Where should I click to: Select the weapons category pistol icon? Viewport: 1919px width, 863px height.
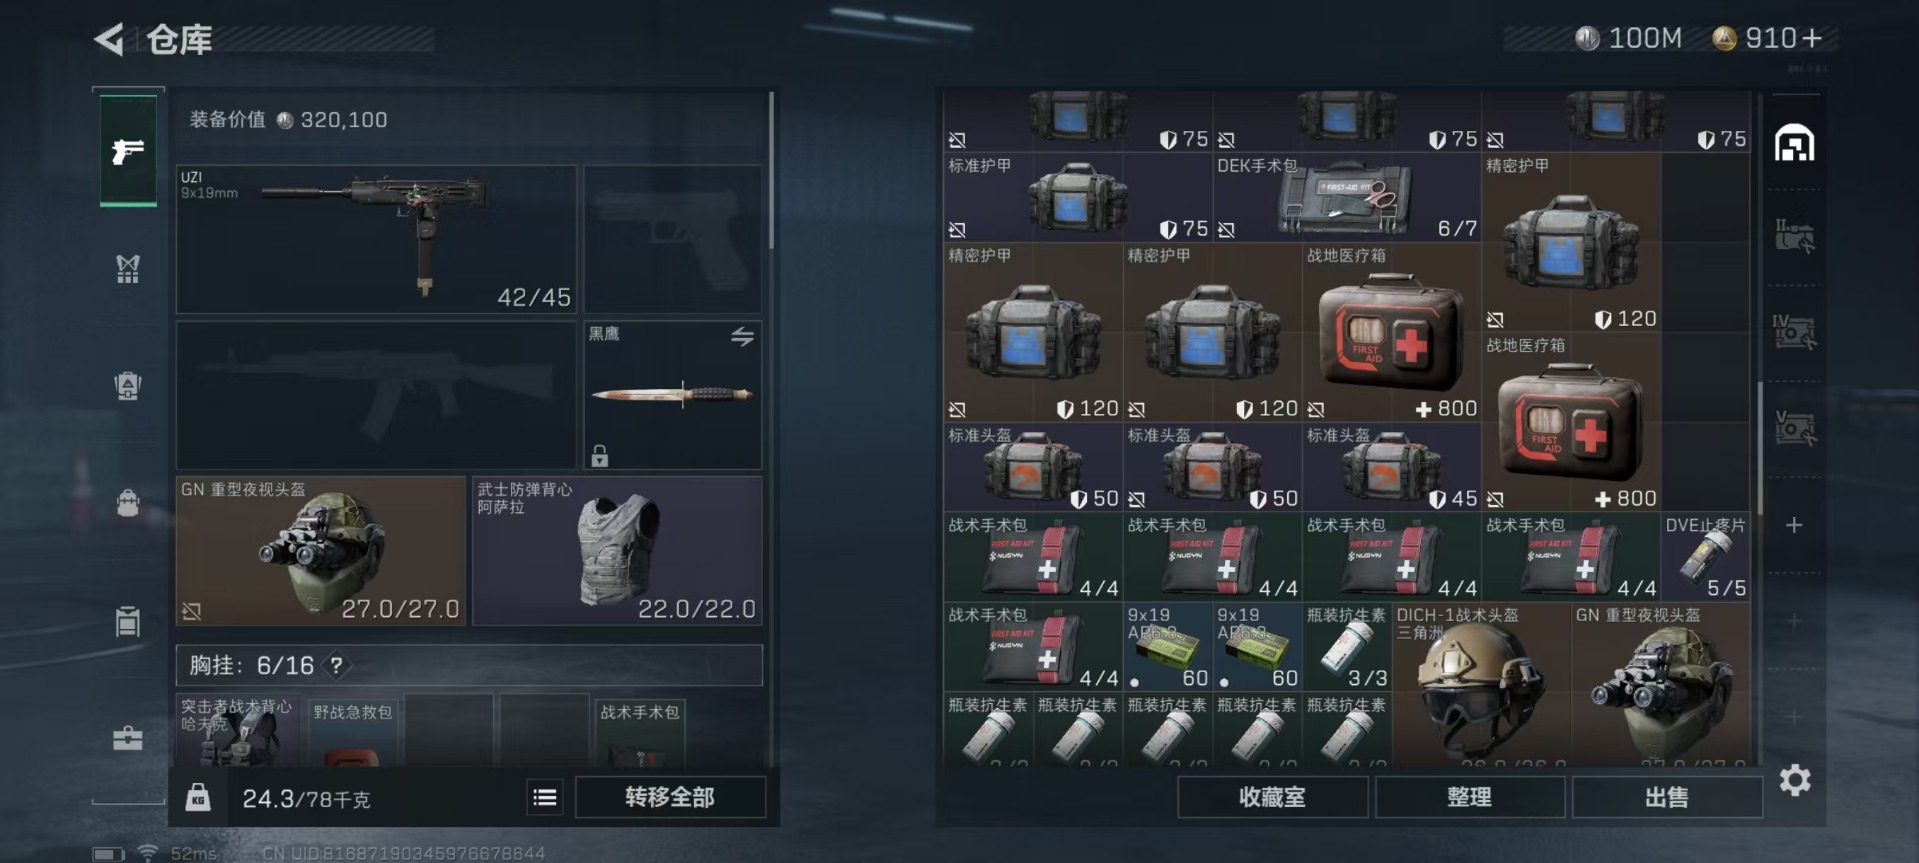128,151
